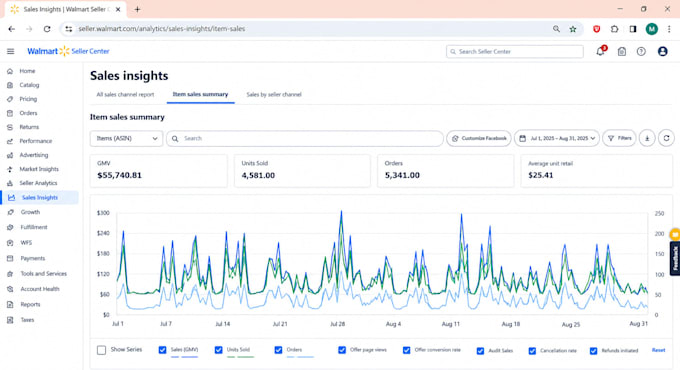Open the Feedback side tab
Viewport: 680px width, 370px height.
click(x=675, y=259)
